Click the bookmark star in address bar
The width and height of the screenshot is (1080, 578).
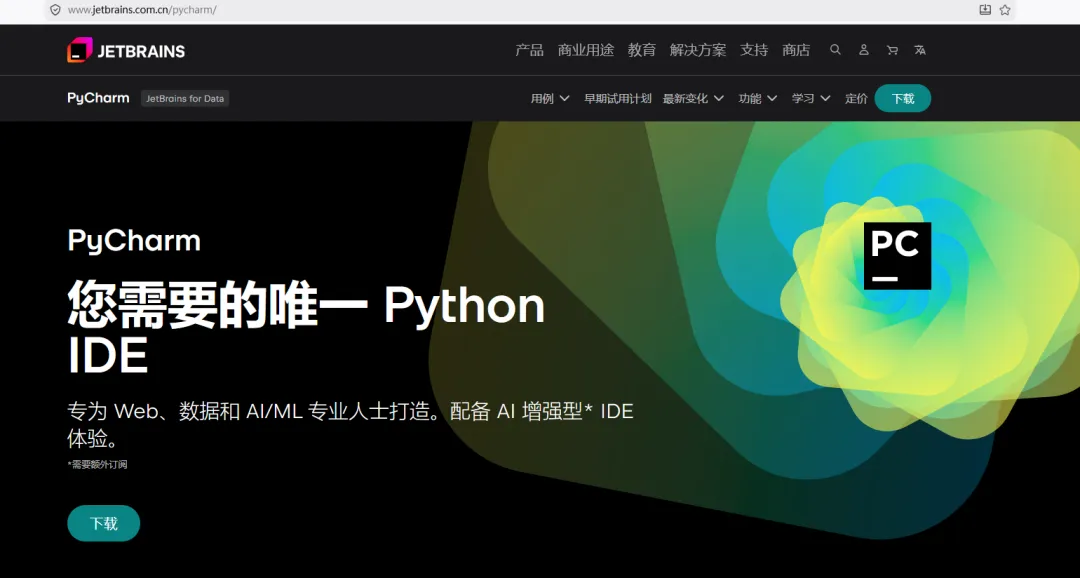pos(1005,10)
